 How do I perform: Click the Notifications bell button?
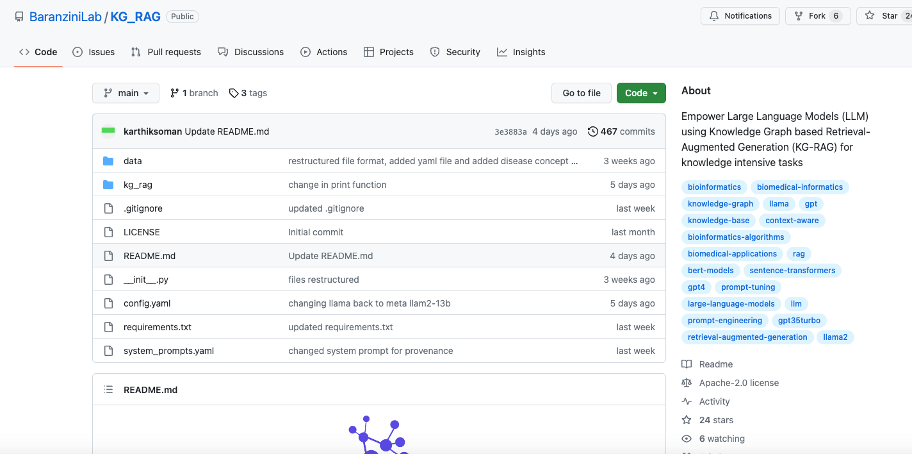coord(740,16)
